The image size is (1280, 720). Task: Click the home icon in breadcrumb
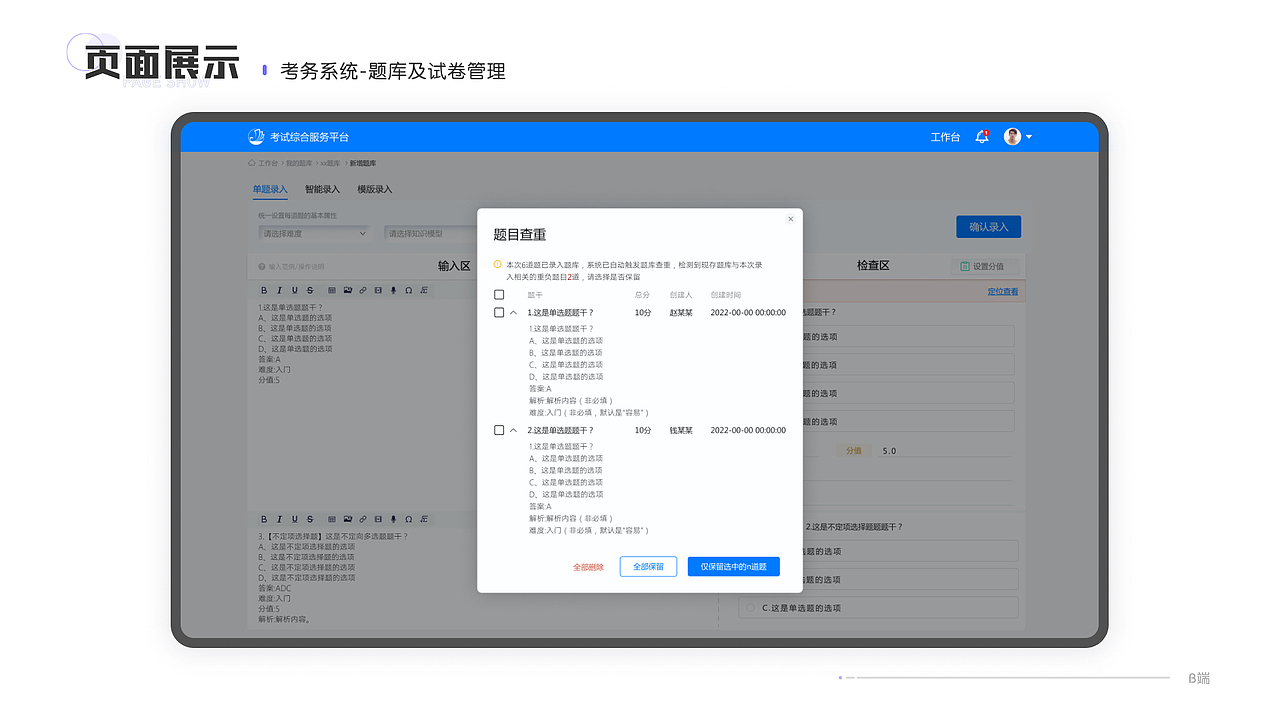(252, 163)
